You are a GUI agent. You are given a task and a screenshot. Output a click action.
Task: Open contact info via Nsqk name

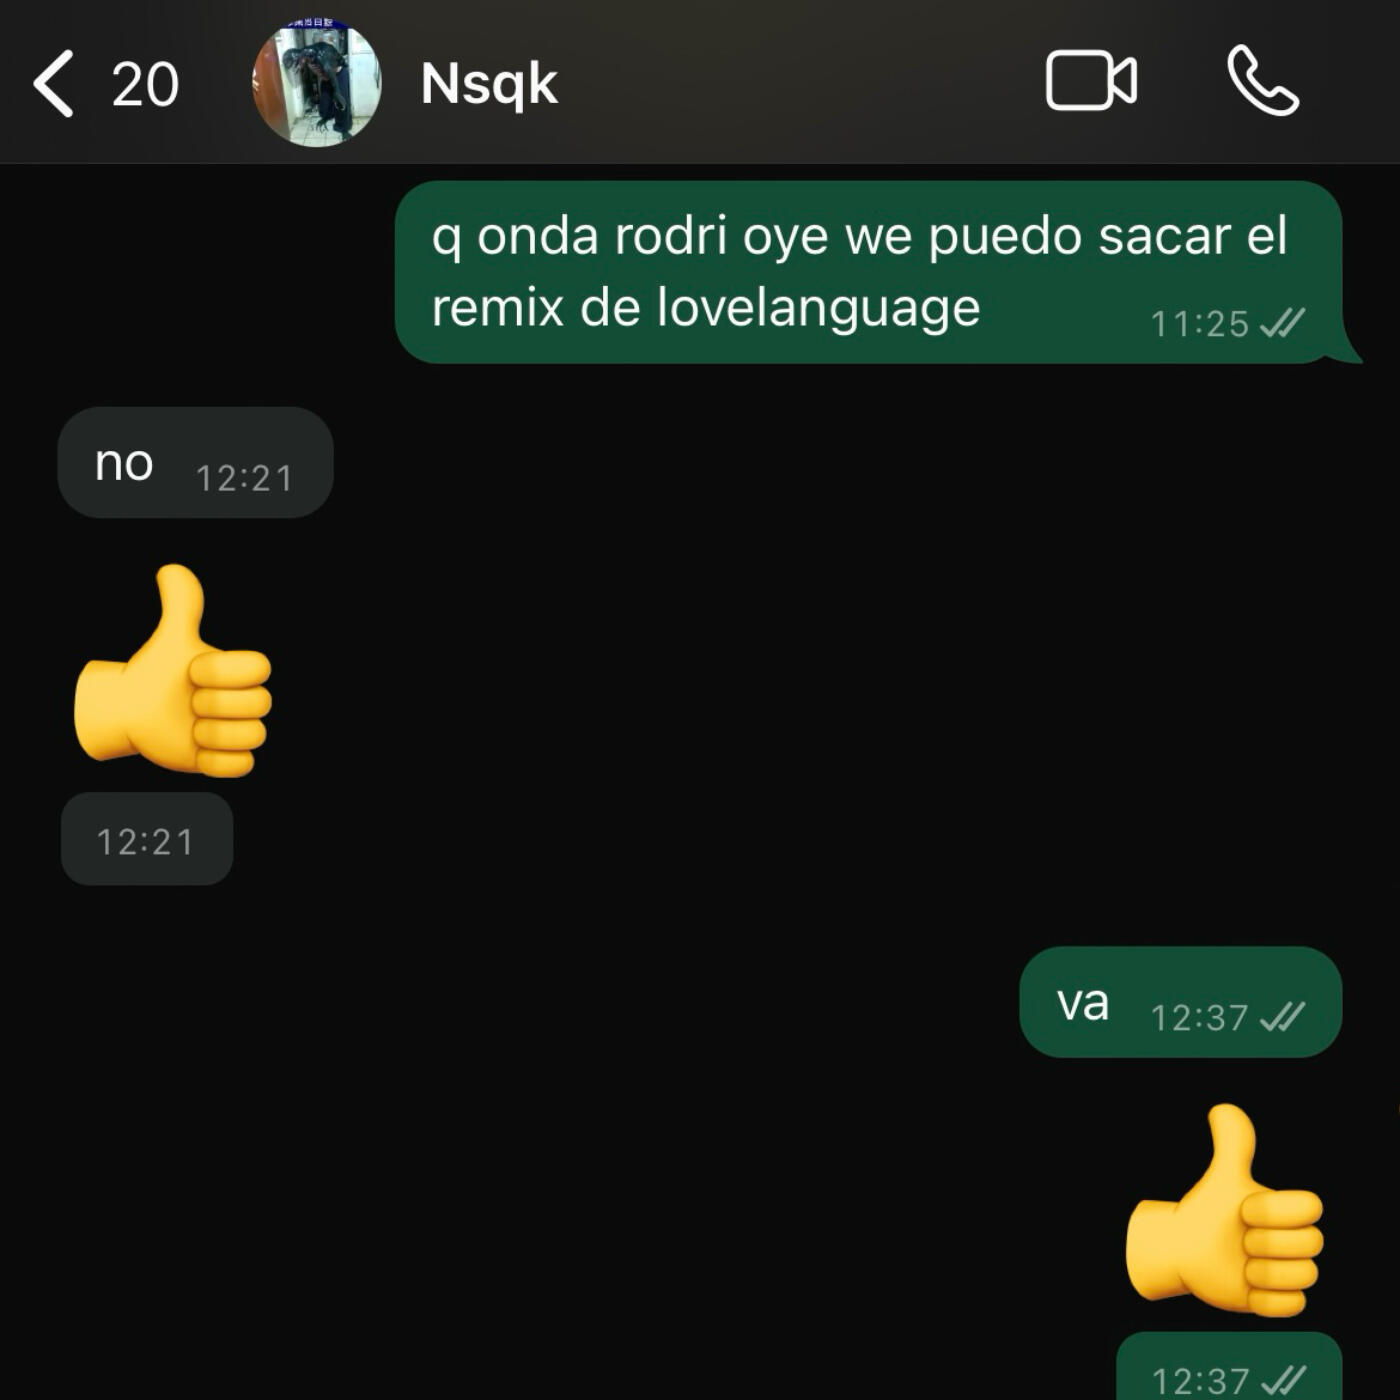point(489,83)
